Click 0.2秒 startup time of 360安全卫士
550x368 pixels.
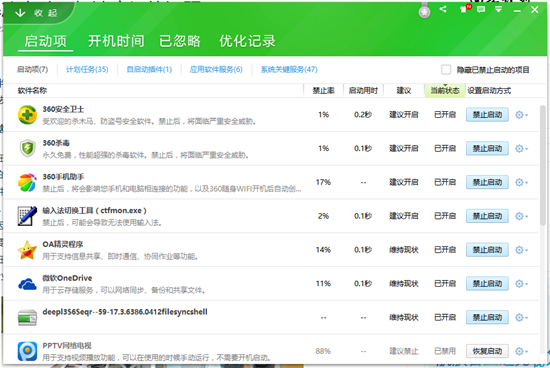(x=363, y=115)
